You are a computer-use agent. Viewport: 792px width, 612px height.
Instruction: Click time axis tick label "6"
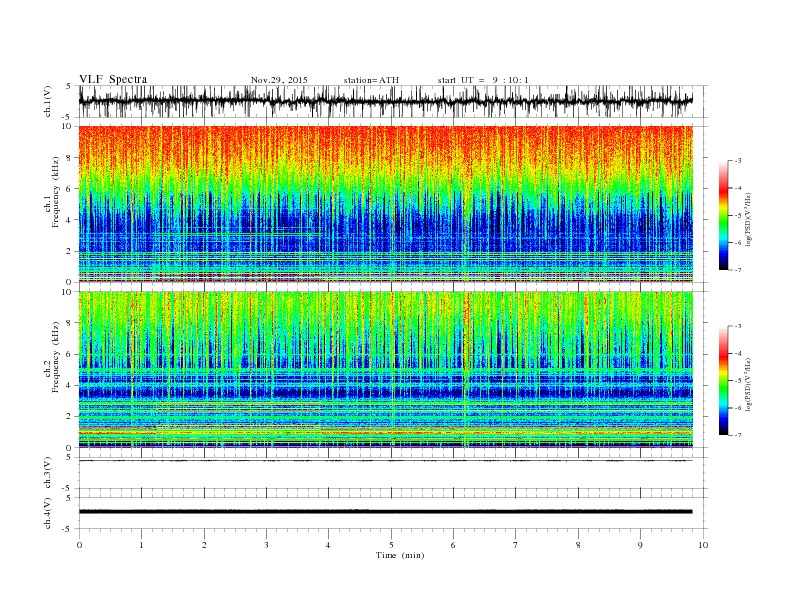[454, 545]
